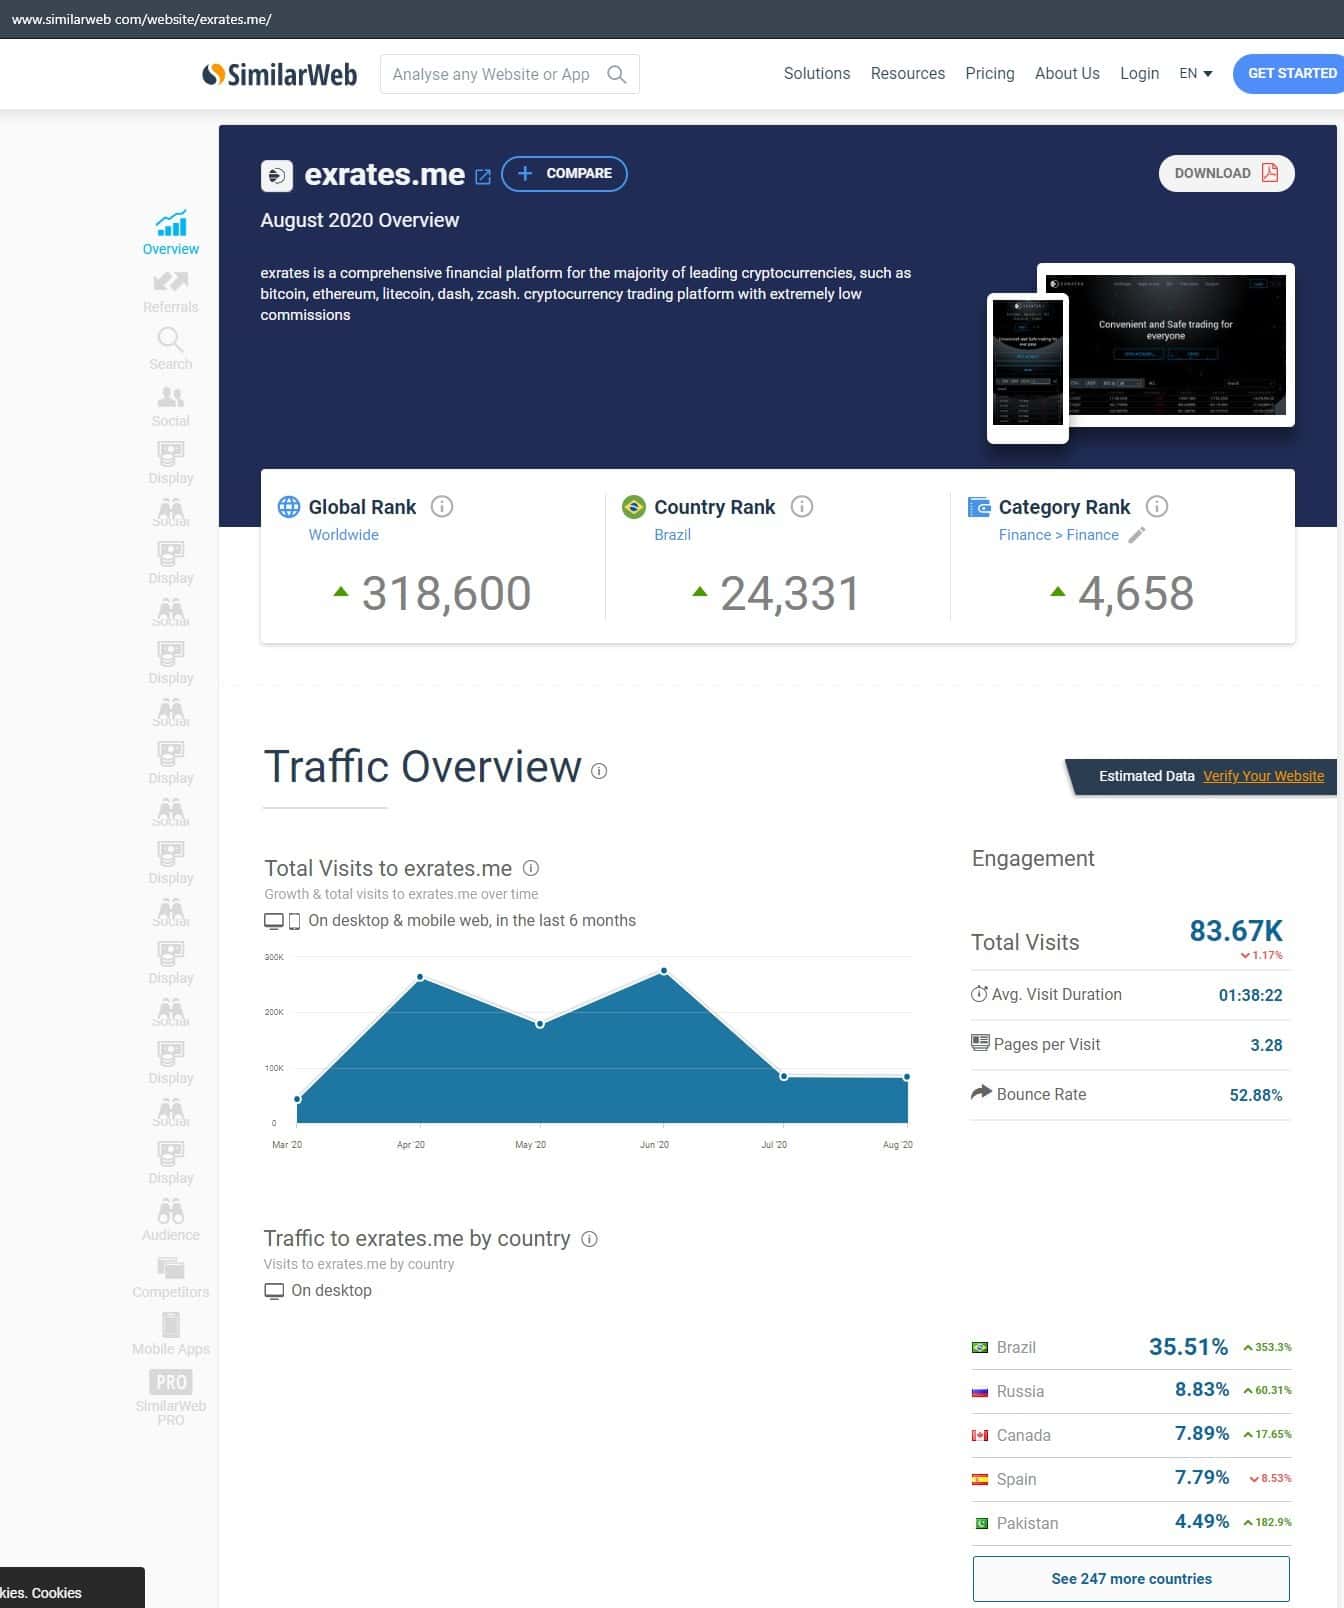Go to Referrals in the sidebar
Image resolution: width=1344 pixels, height=1608 pixels.
click(x=171, y=292)
